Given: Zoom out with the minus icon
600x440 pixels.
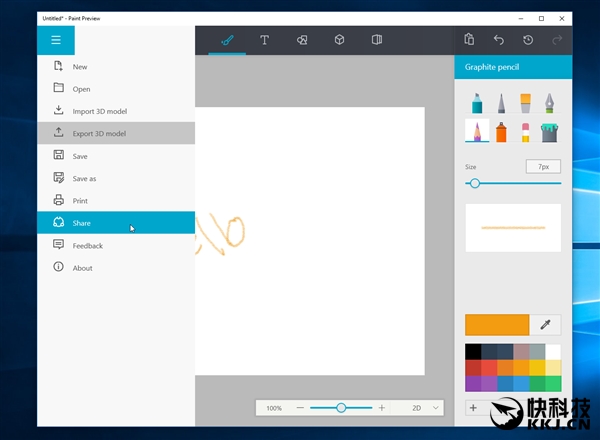Looking at the screenshot, I should [300, 408].
